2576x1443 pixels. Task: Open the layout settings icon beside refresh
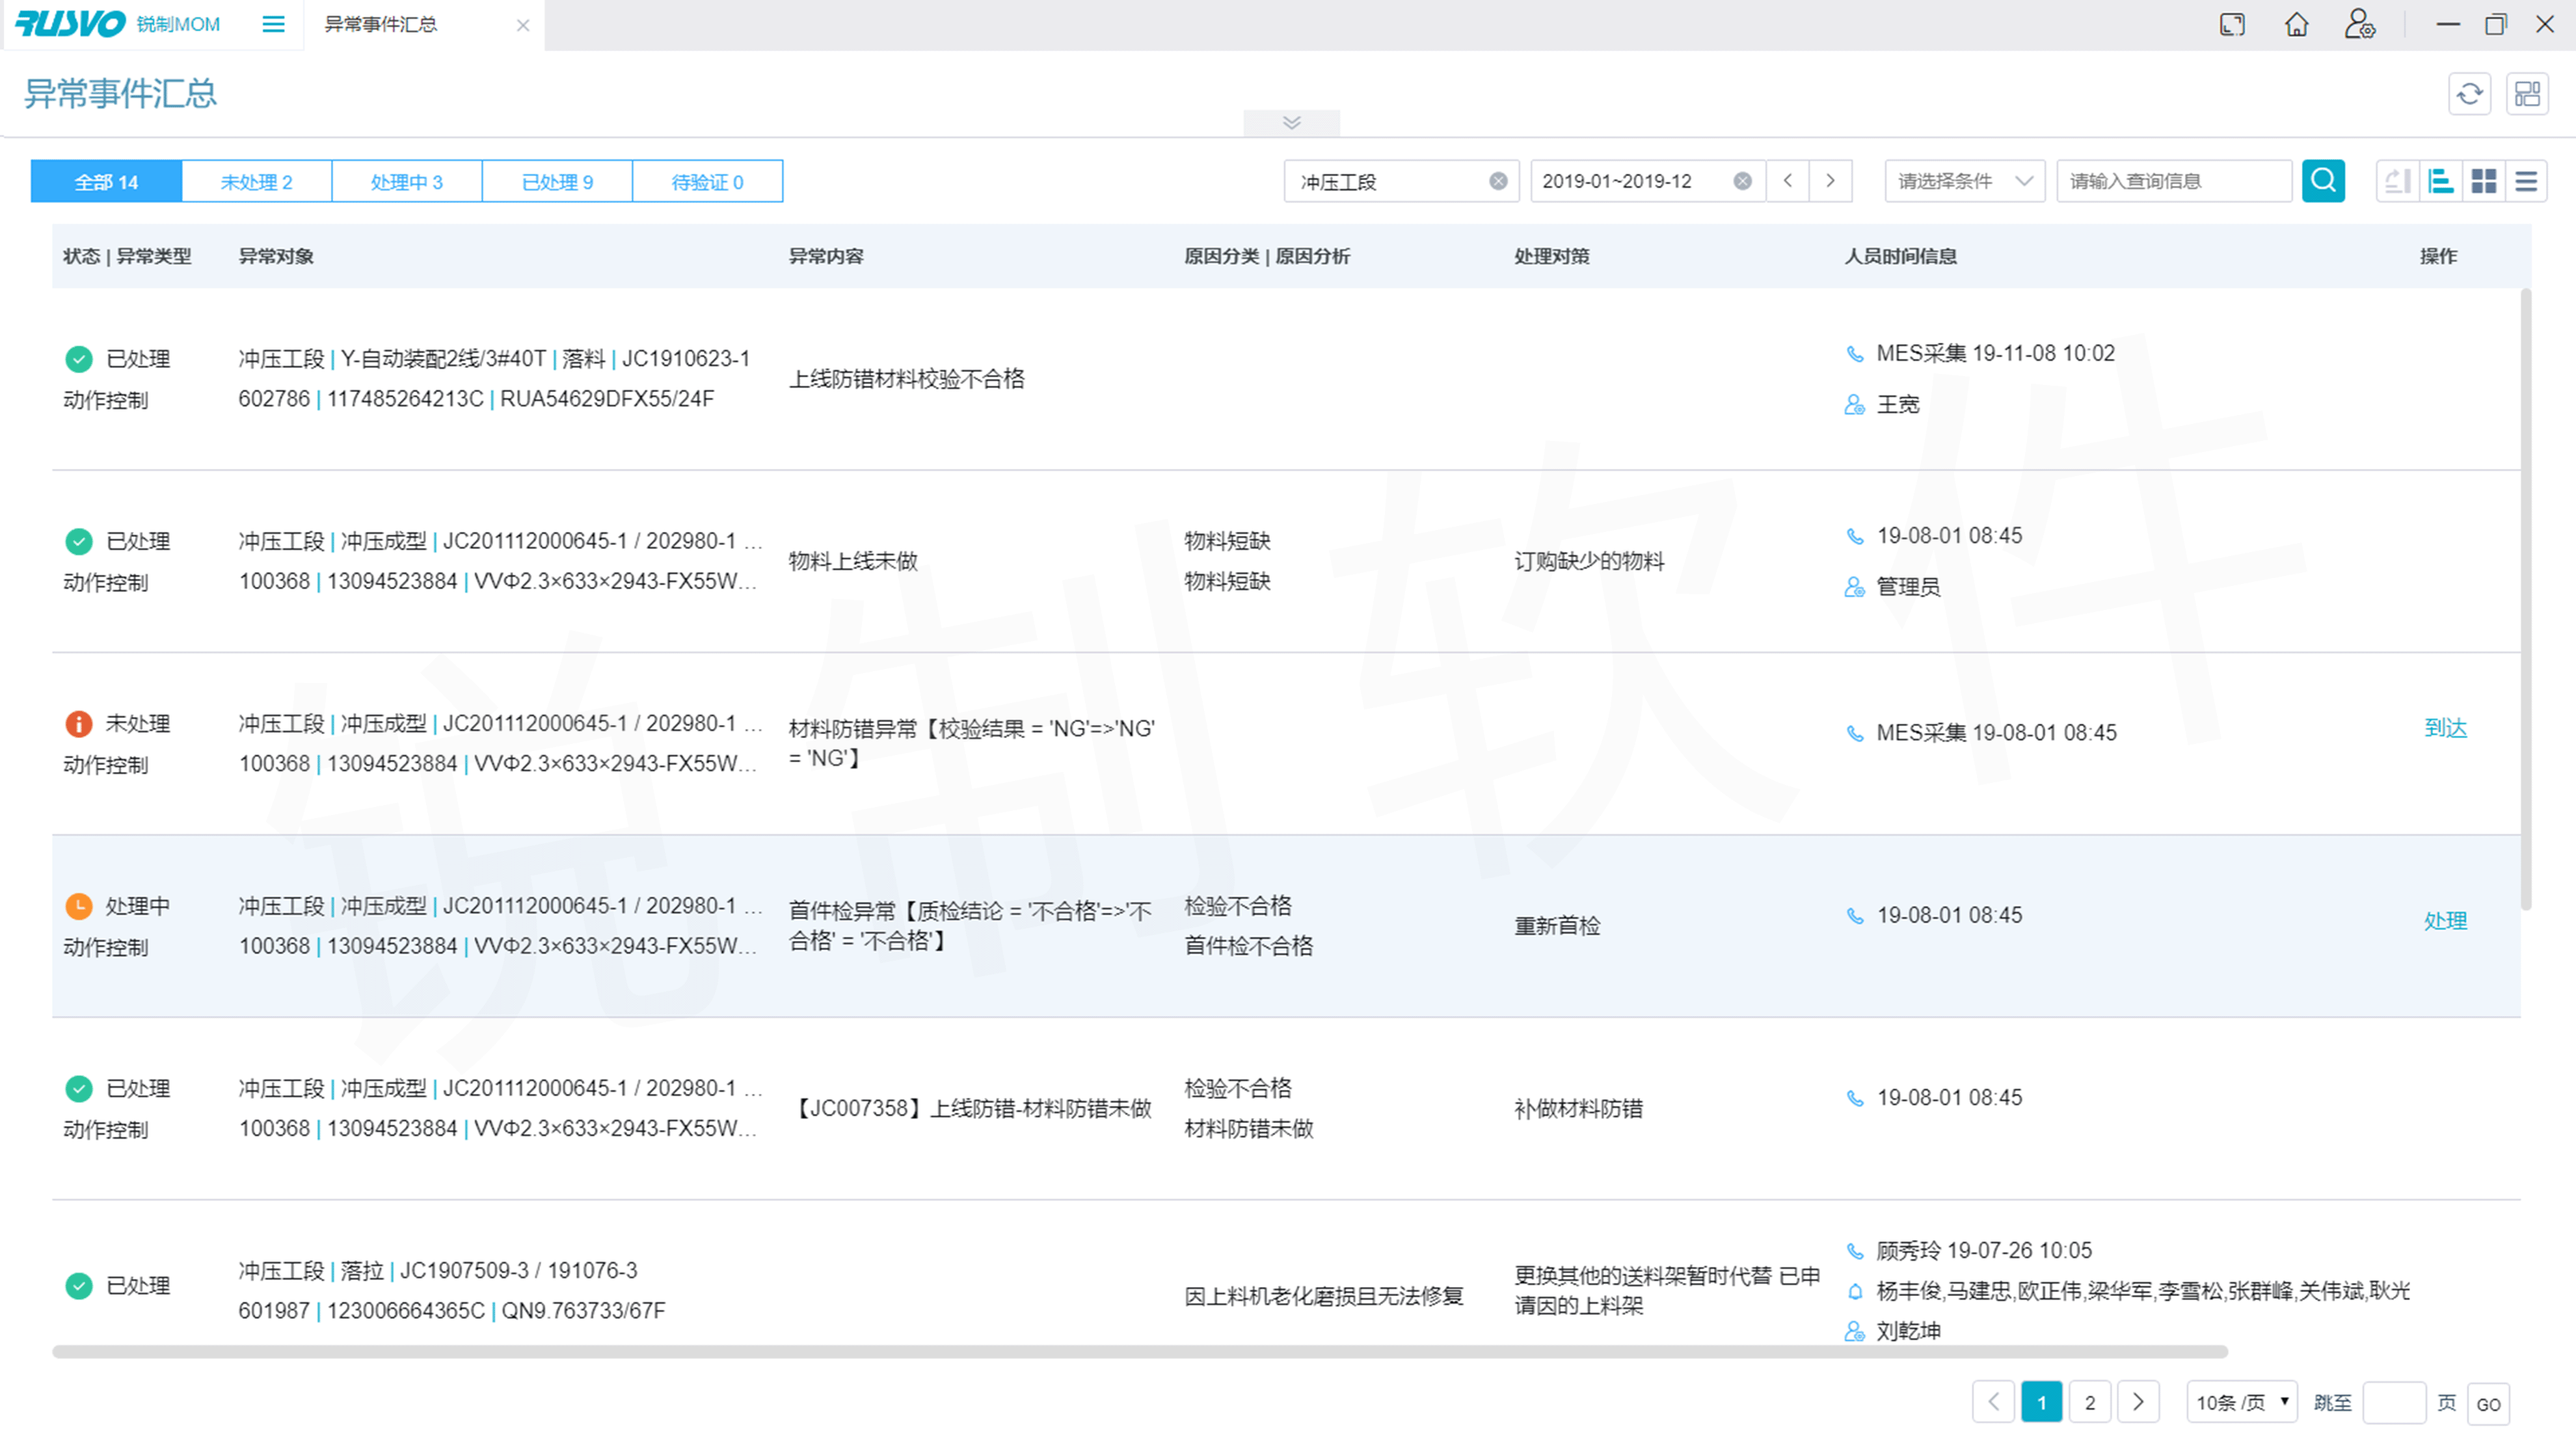pos(2527,94)
